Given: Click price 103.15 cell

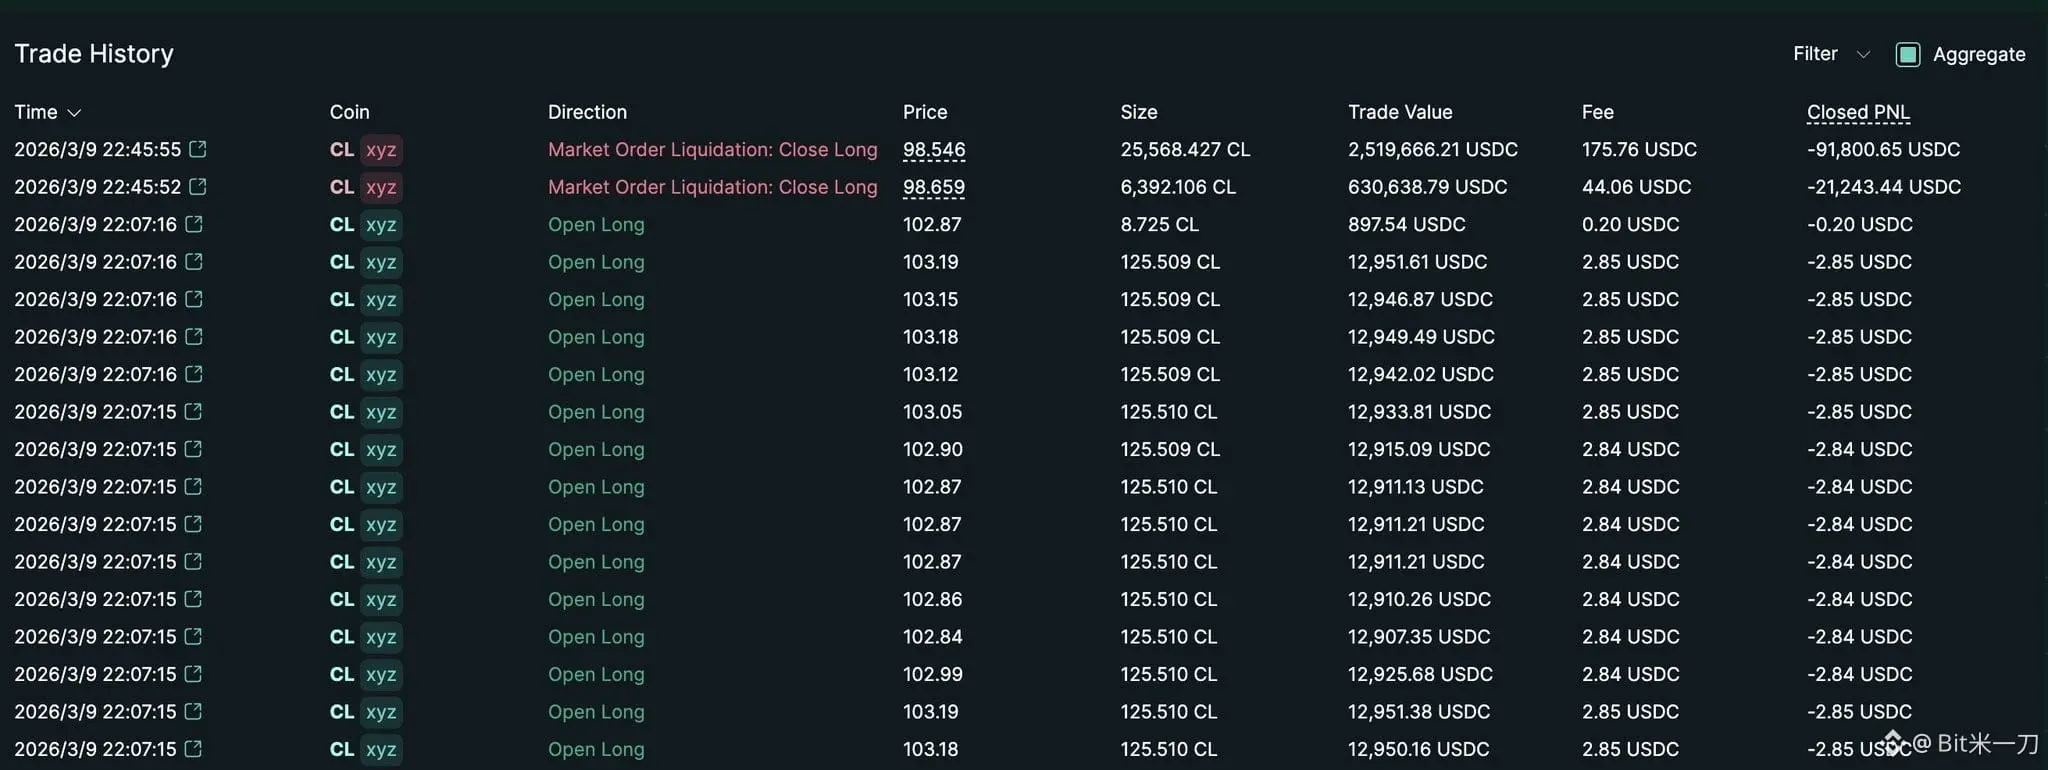Looking at the screenshot, I should (x=930, y=299).
